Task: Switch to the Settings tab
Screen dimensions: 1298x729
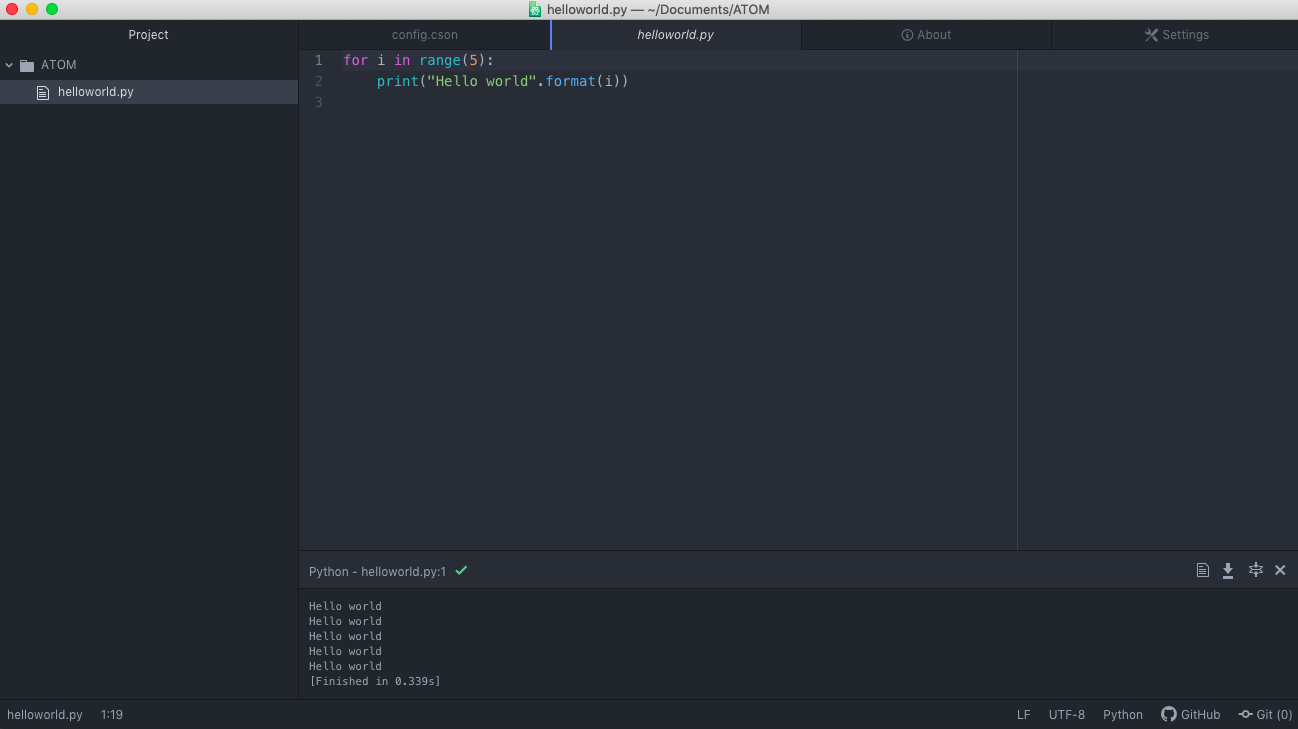Action: click(1176, 35)
